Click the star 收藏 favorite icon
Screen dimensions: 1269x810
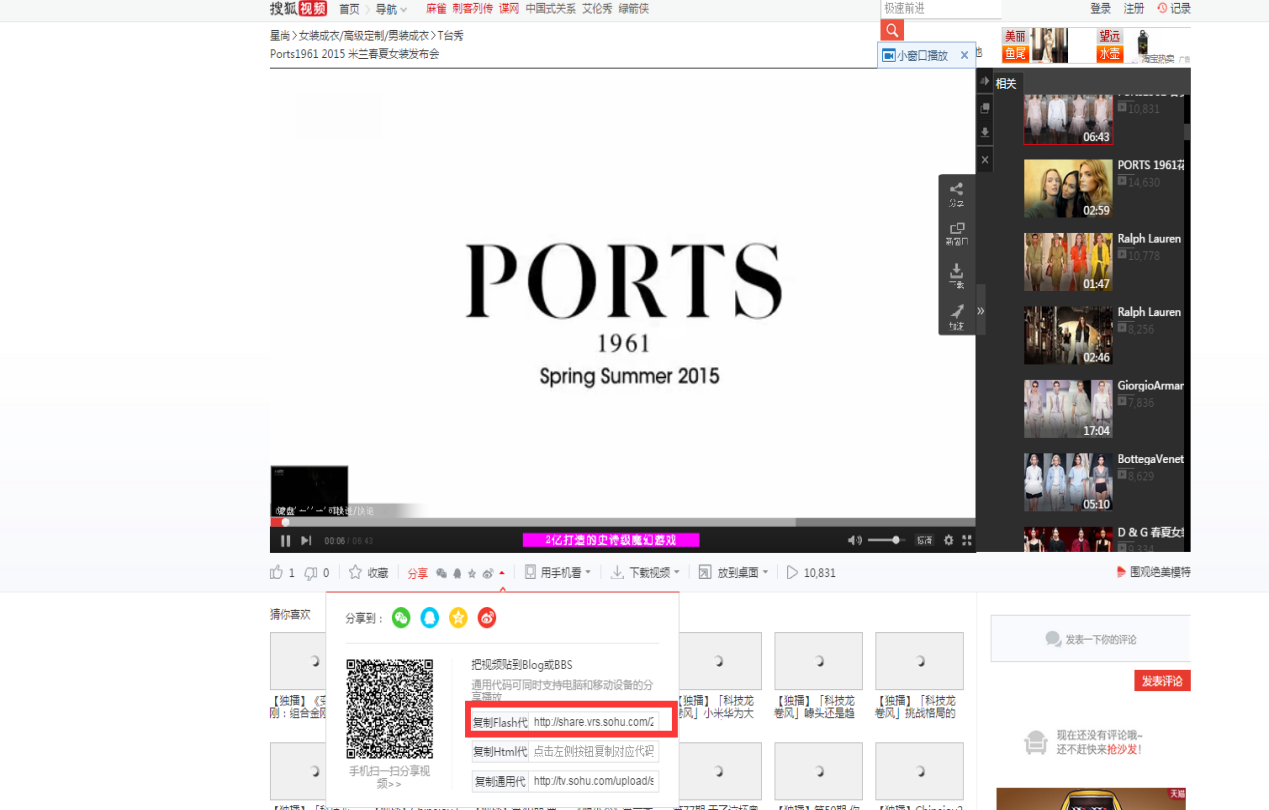[x=355, y=573]
